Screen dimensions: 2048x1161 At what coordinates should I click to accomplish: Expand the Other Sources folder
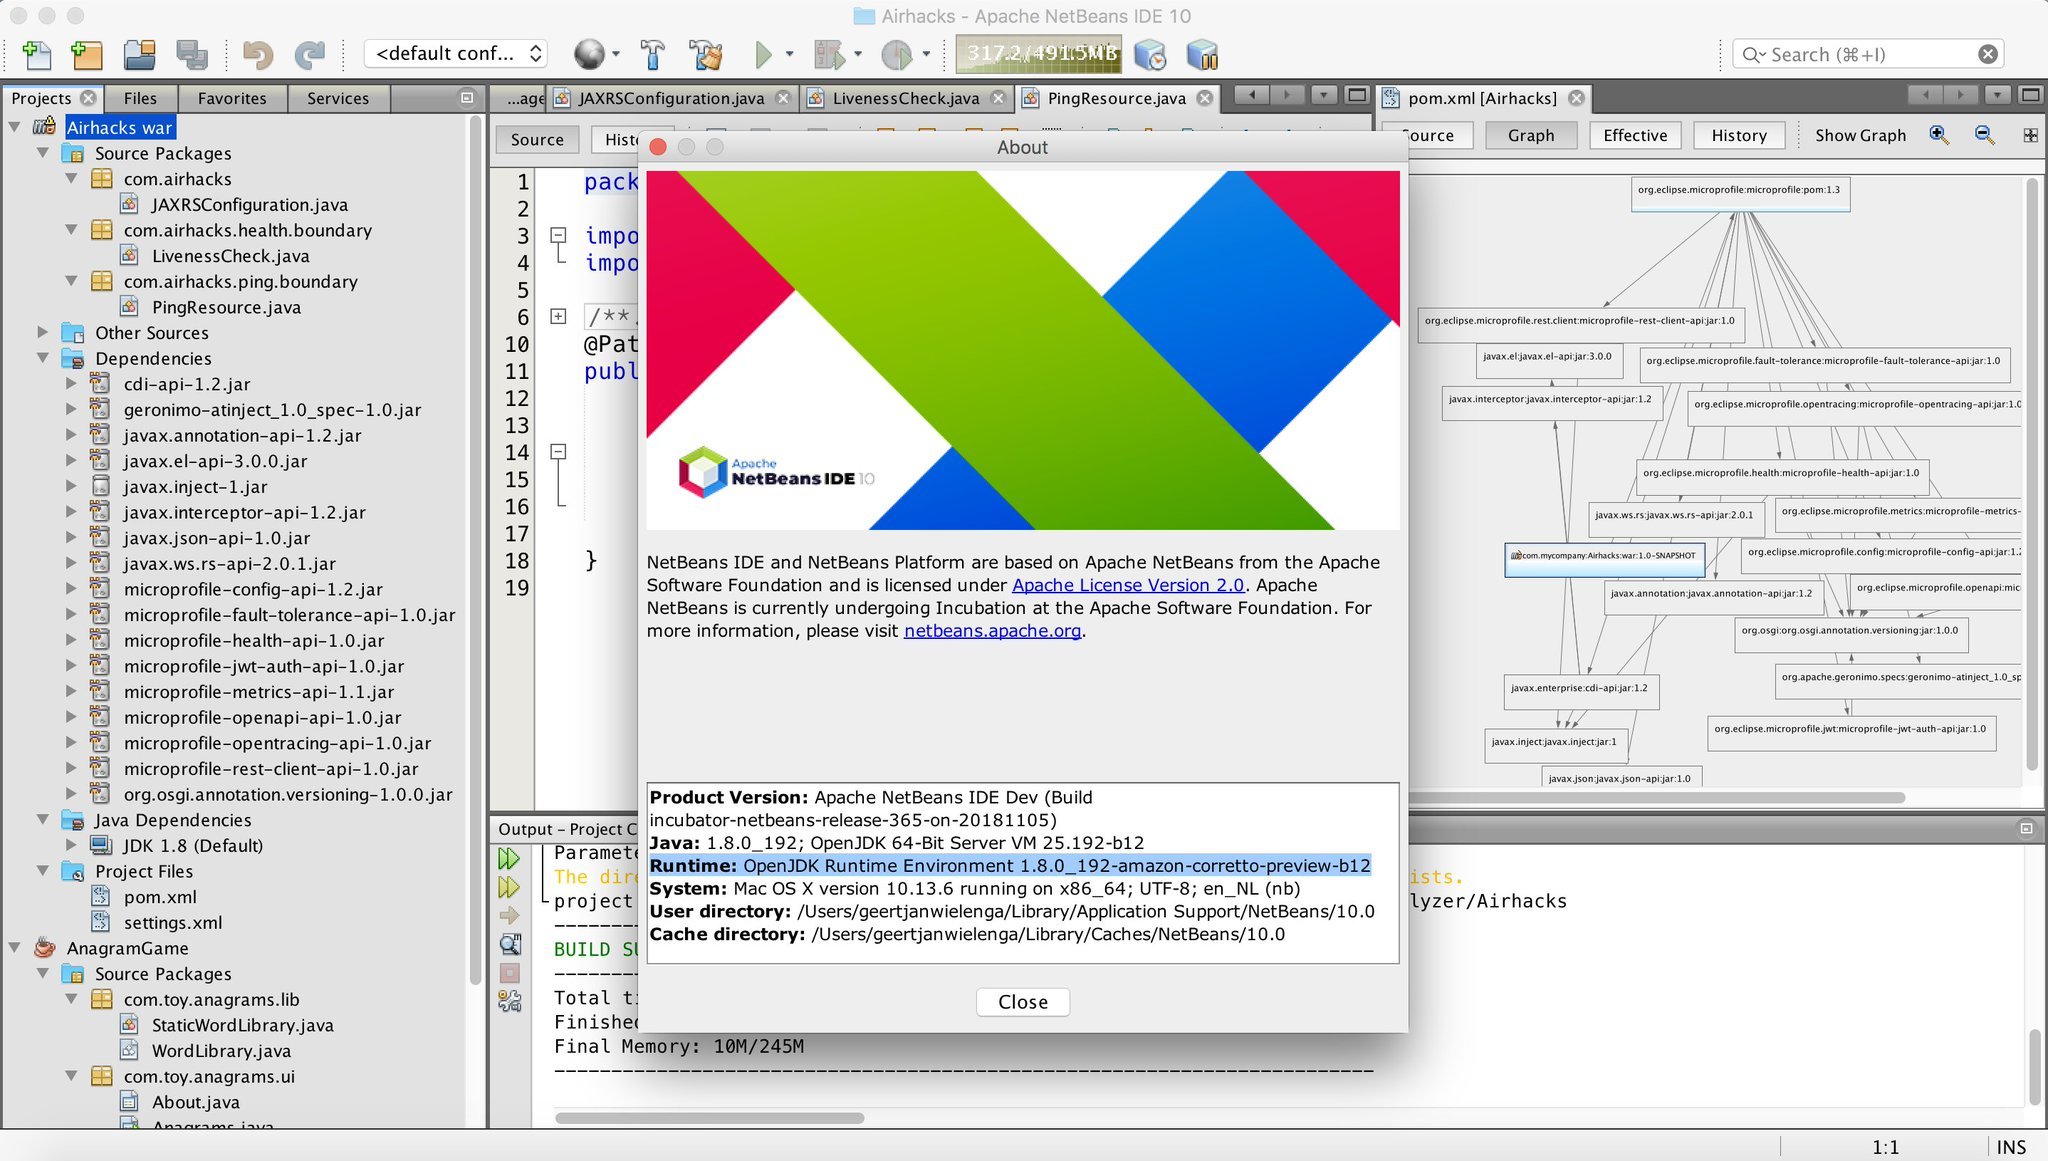[x=43, y=332]
